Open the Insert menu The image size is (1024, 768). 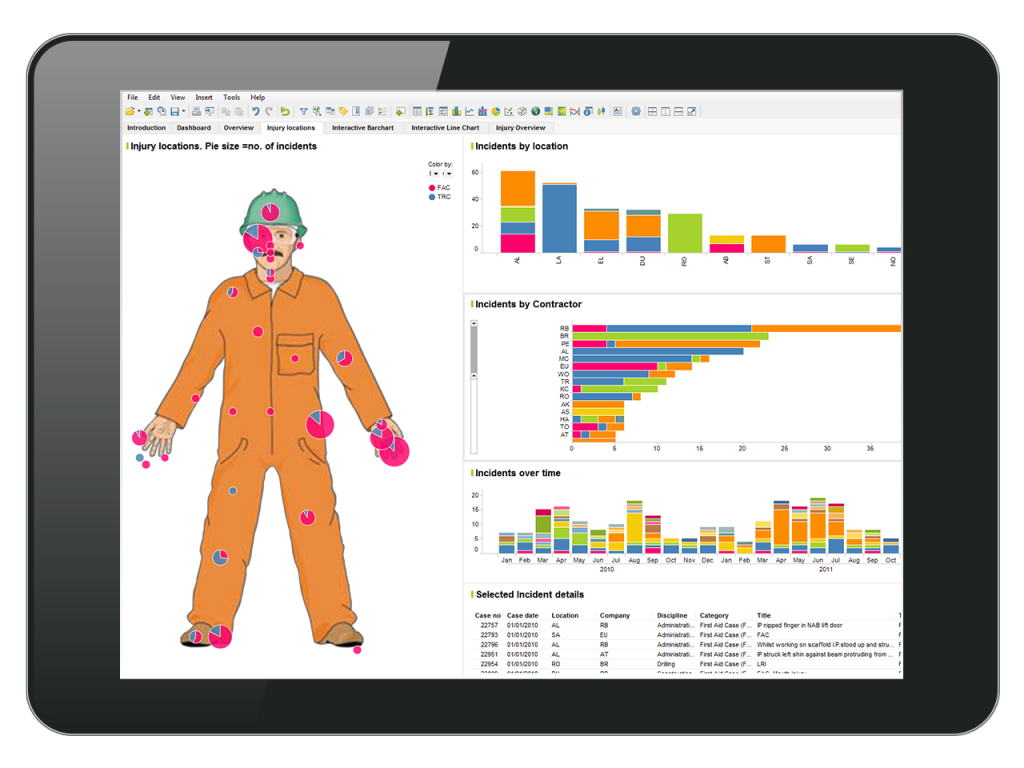(204, 97)
